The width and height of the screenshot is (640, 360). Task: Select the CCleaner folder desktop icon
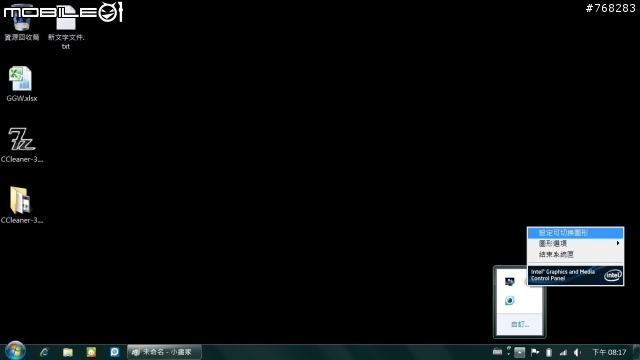click(22, 205)
